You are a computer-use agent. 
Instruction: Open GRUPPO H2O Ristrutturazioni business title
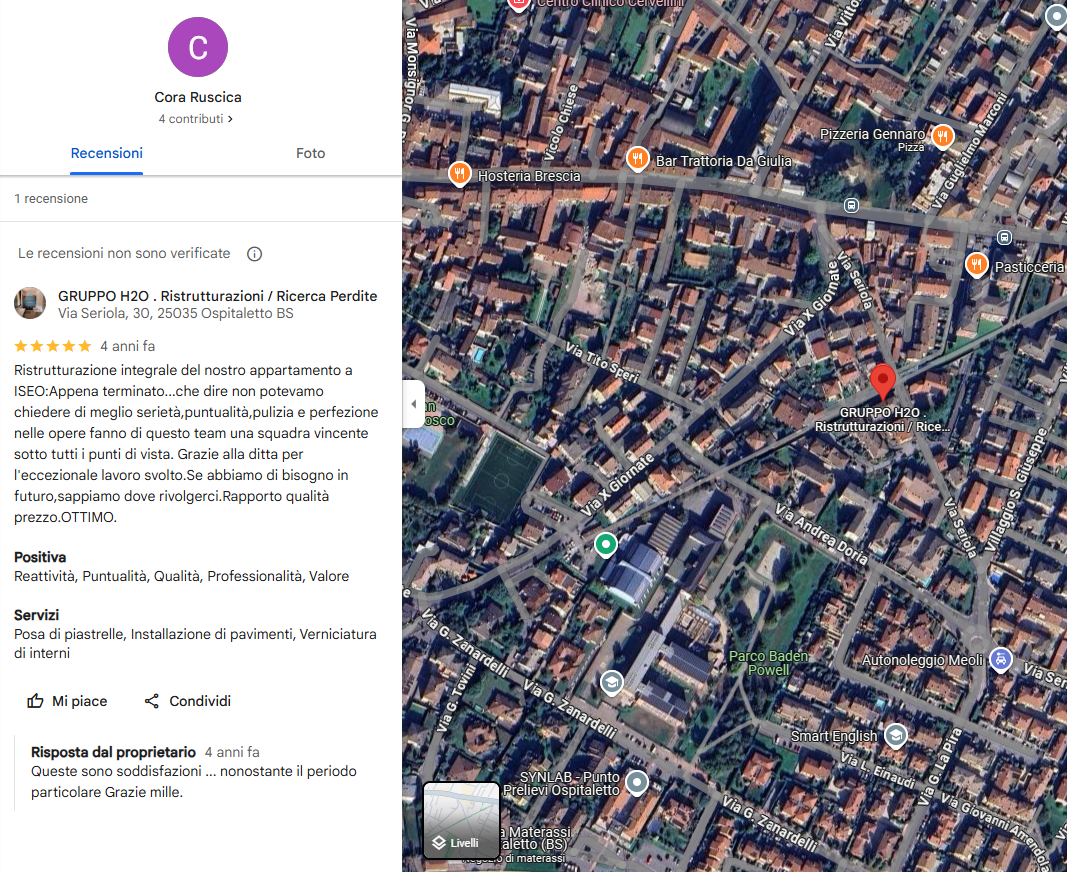217,296
